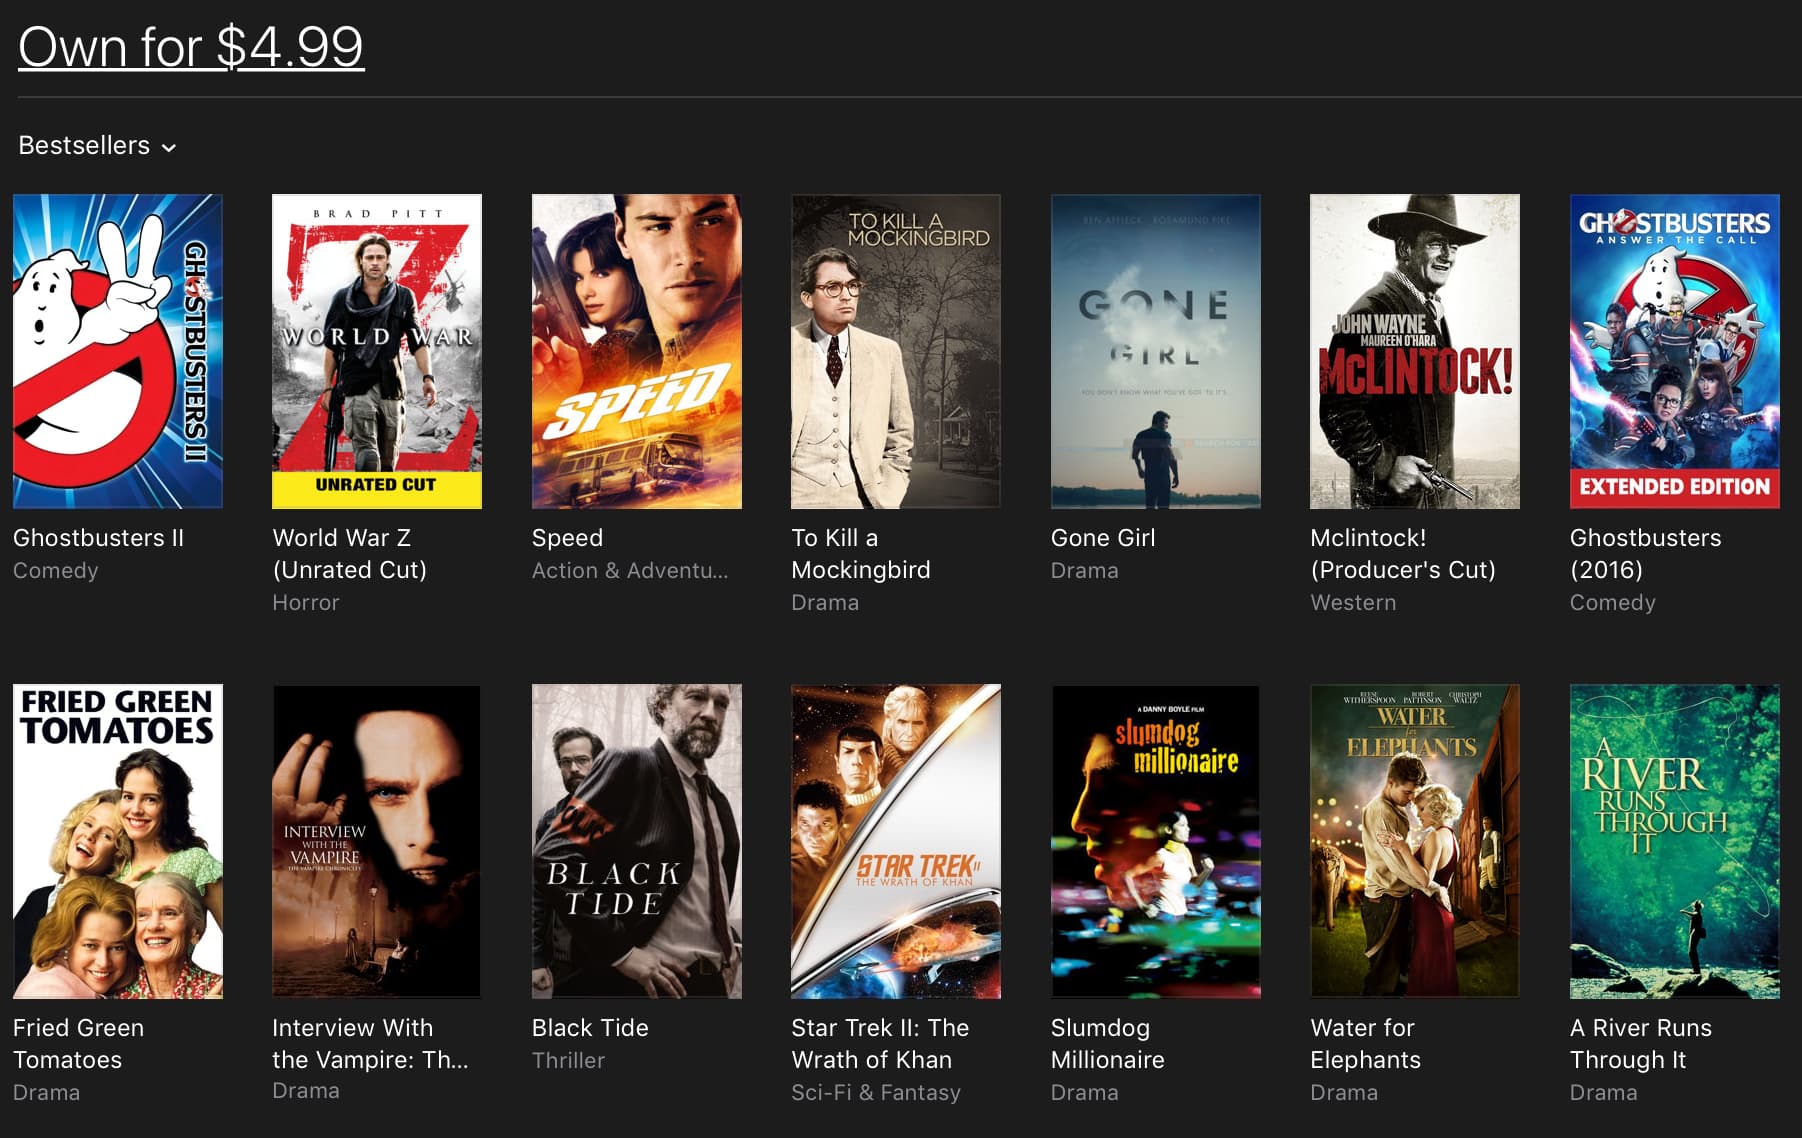Click the 'Speed' title text
Screen dimensions: 1802x1138
click(x=567, y=538)
